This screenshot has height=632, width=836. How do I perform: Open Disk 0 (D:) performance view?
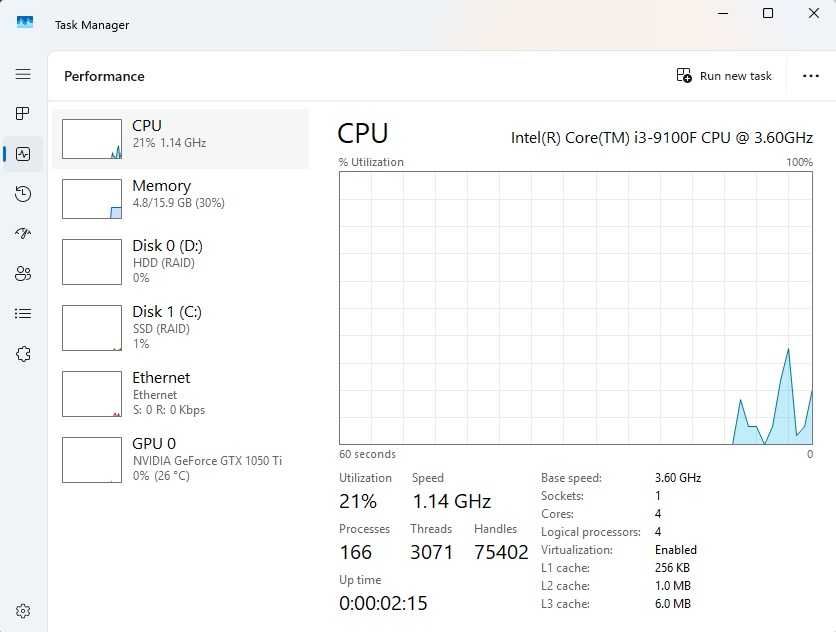[180, 261]
